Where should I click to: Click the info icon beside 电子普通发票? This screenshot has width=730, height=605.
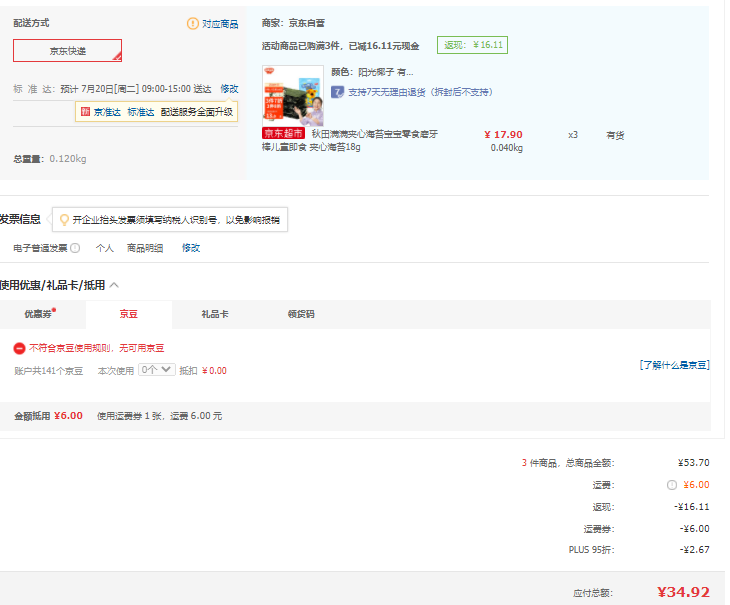click(75, 248)
